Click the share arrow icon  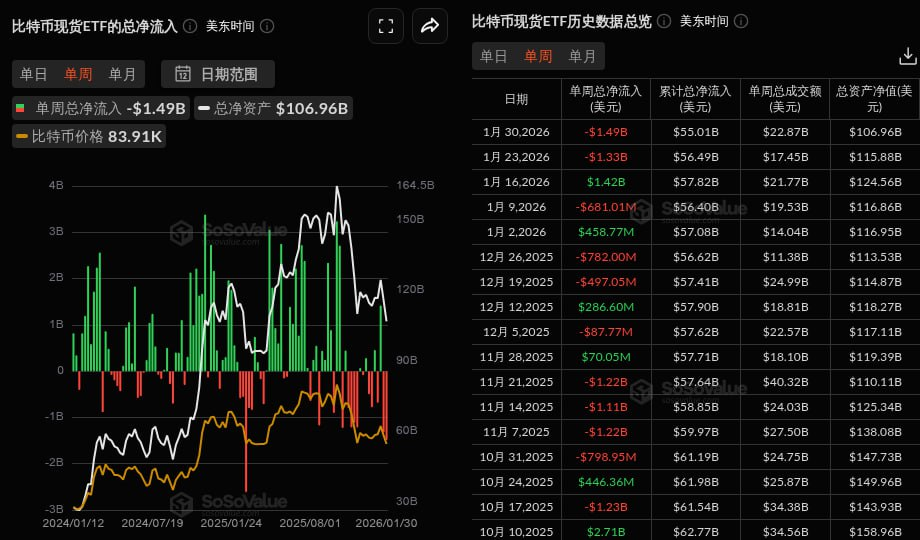click(x=430, y=26)
